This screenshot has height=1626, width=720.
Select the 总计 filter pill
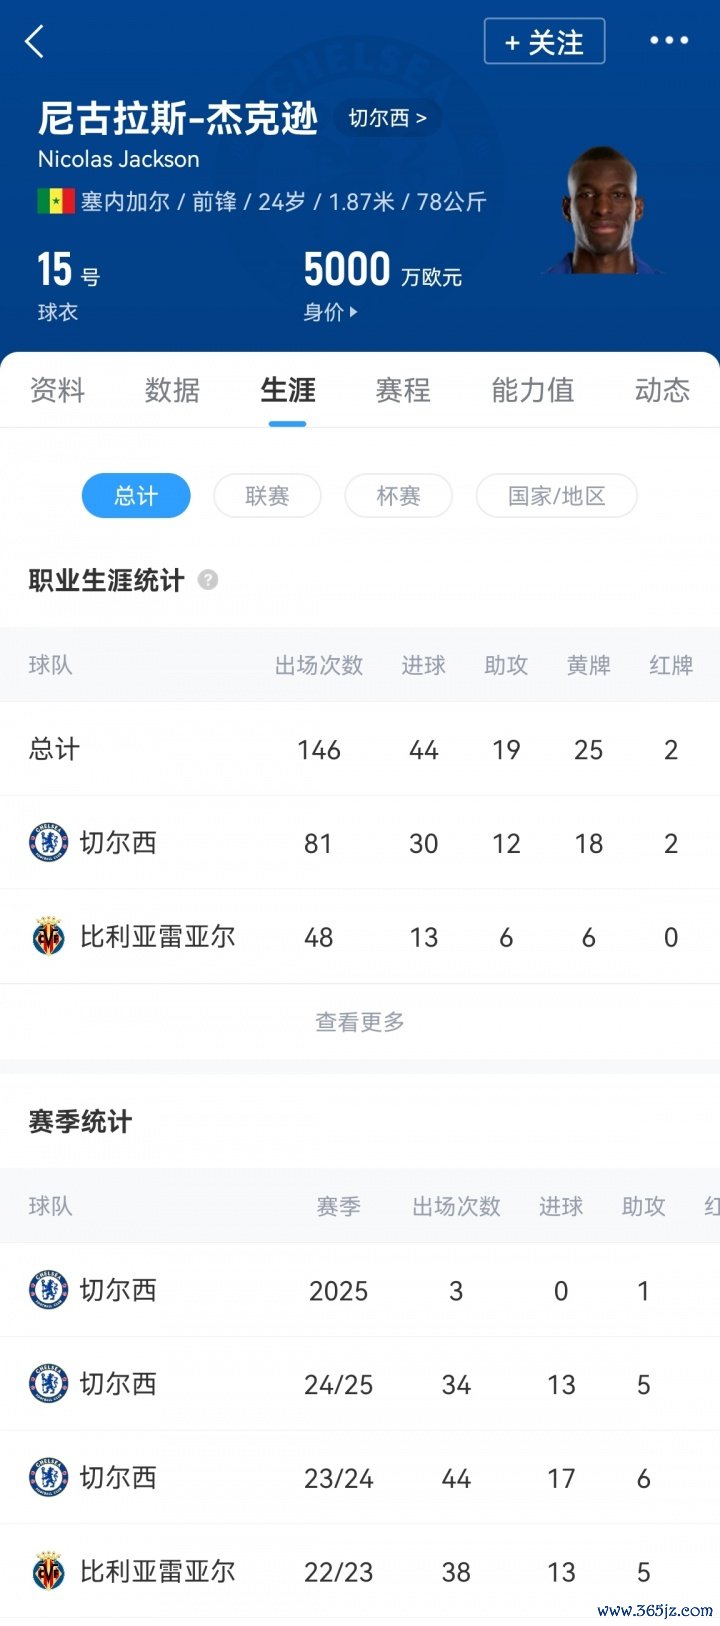136,496
